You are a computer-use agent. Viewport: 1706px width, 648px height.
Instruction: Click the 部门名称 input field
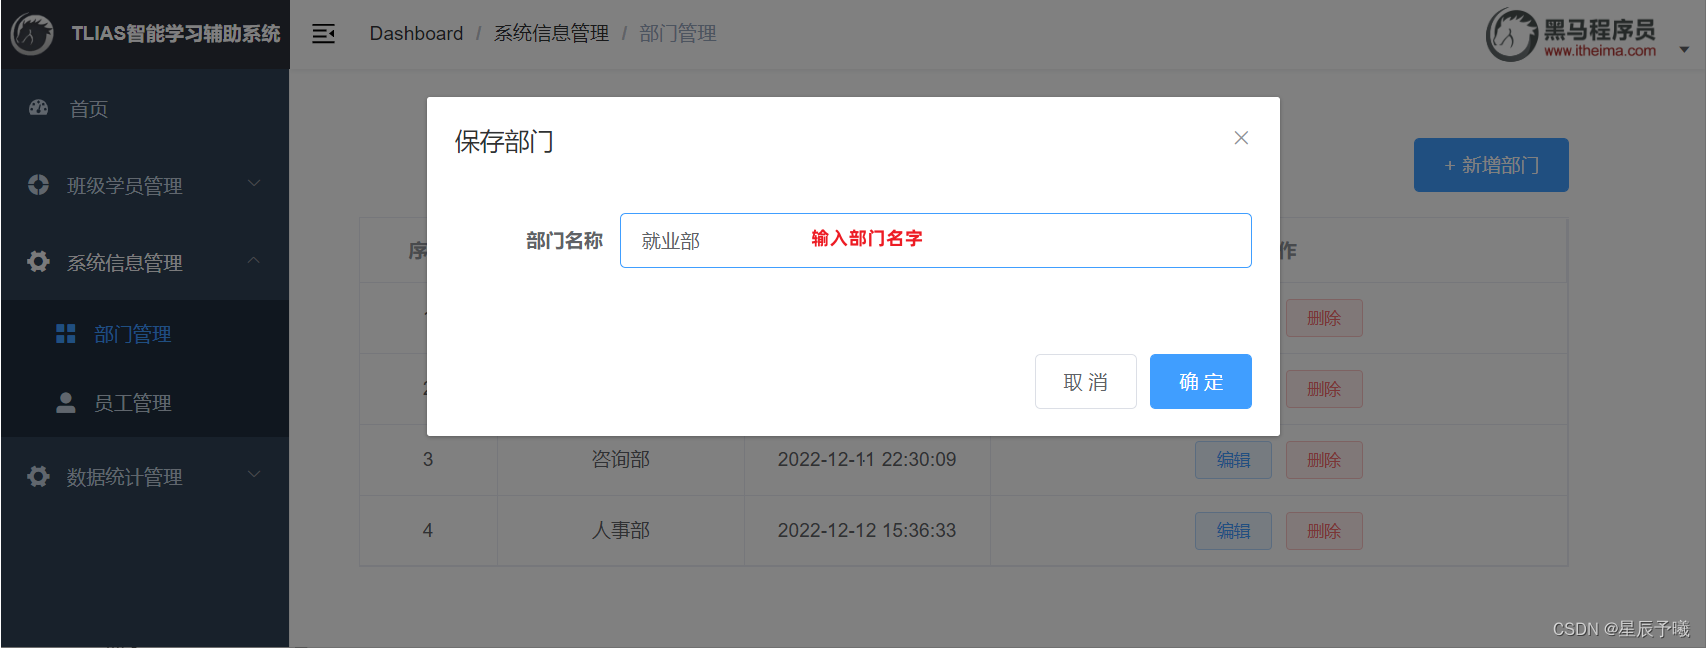click(x=936, y=240)
